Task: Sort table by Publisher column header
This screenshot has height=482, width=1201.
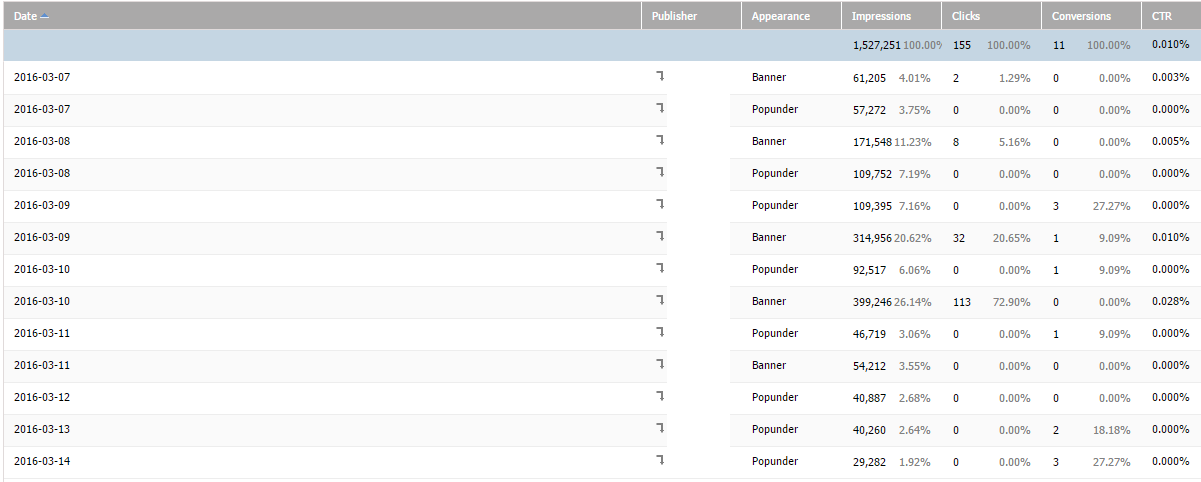Action: point(674,16)
